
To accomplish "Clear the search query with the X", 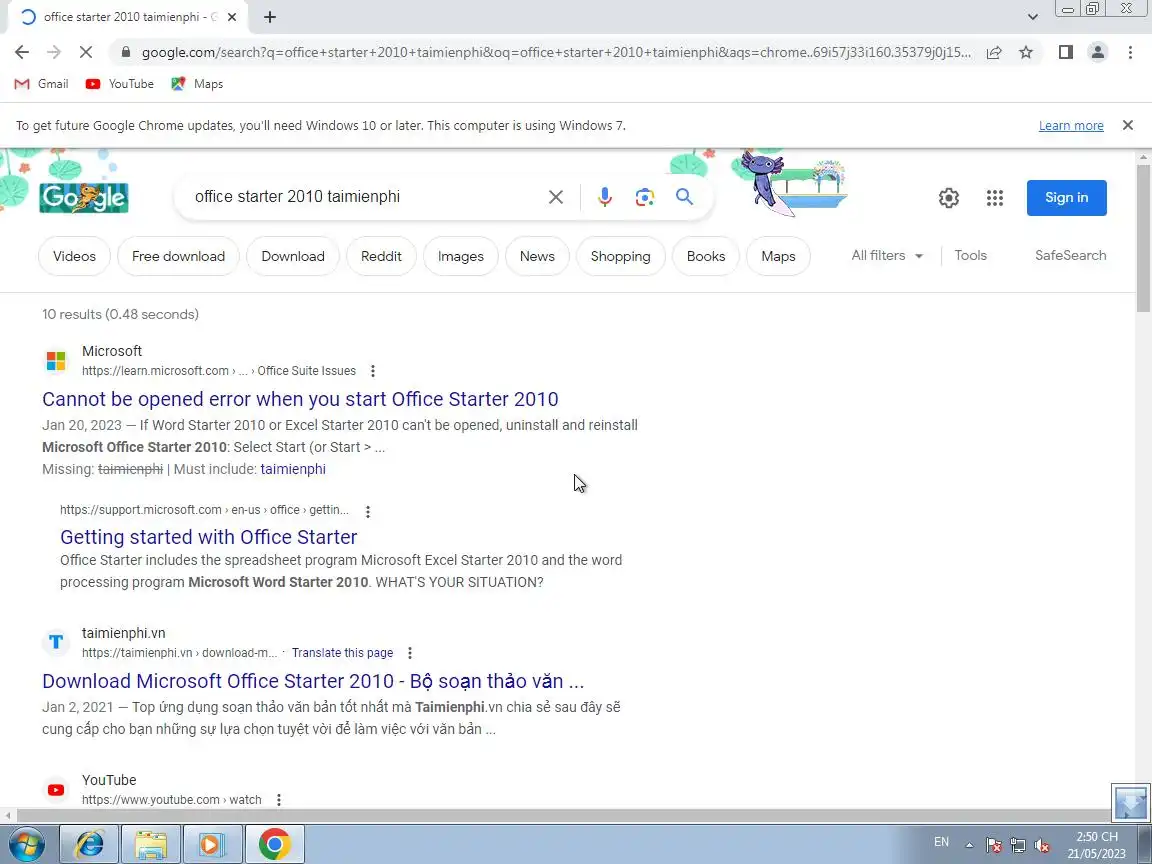I will click(x=556, y=197).
